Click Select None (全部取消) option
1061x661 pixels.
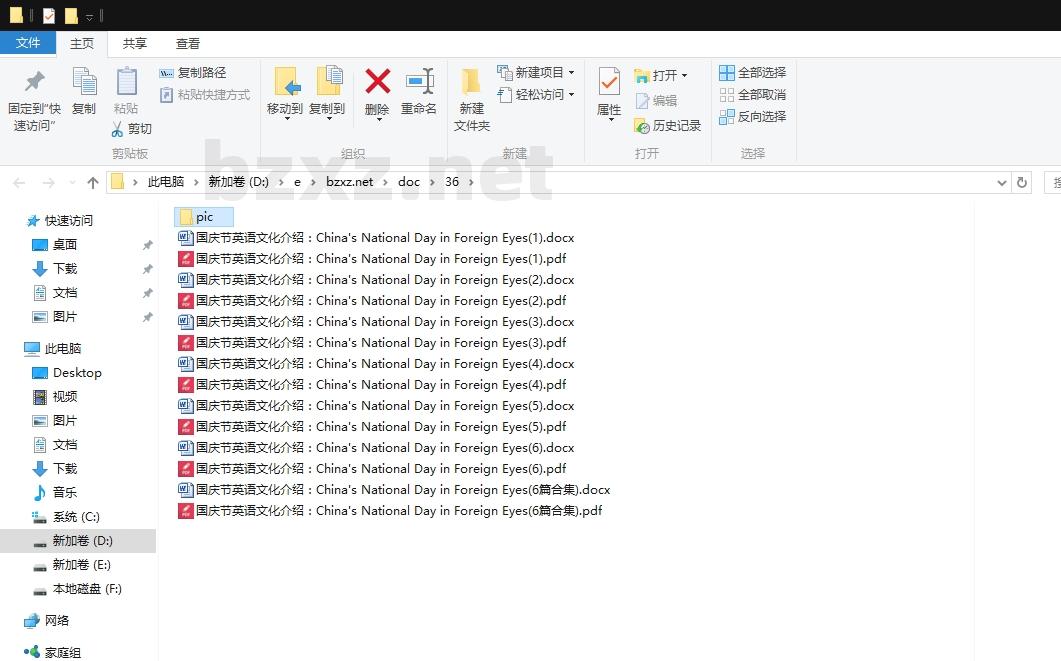coord(753,95)
